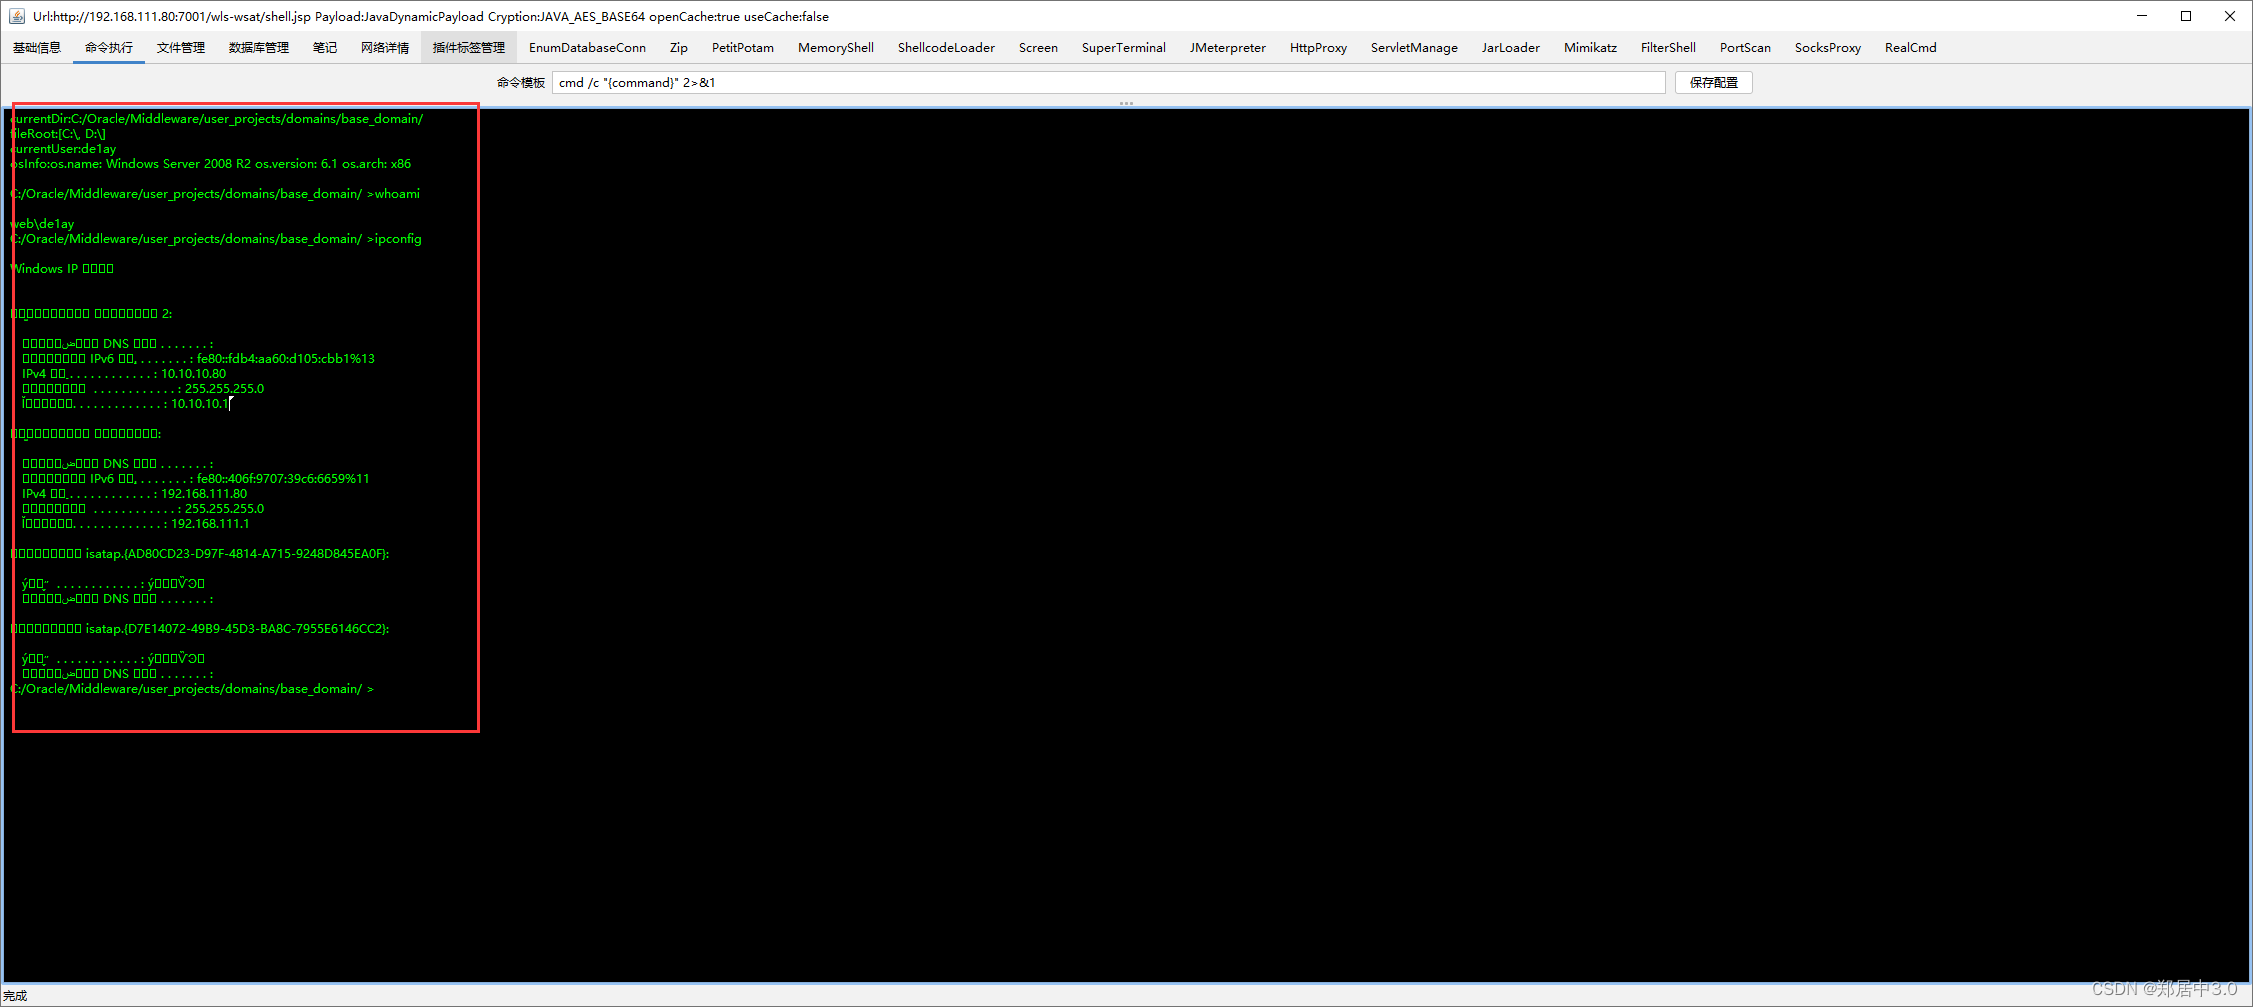
Task: Click the 保存配置 button
Action: coord(1713,83)
